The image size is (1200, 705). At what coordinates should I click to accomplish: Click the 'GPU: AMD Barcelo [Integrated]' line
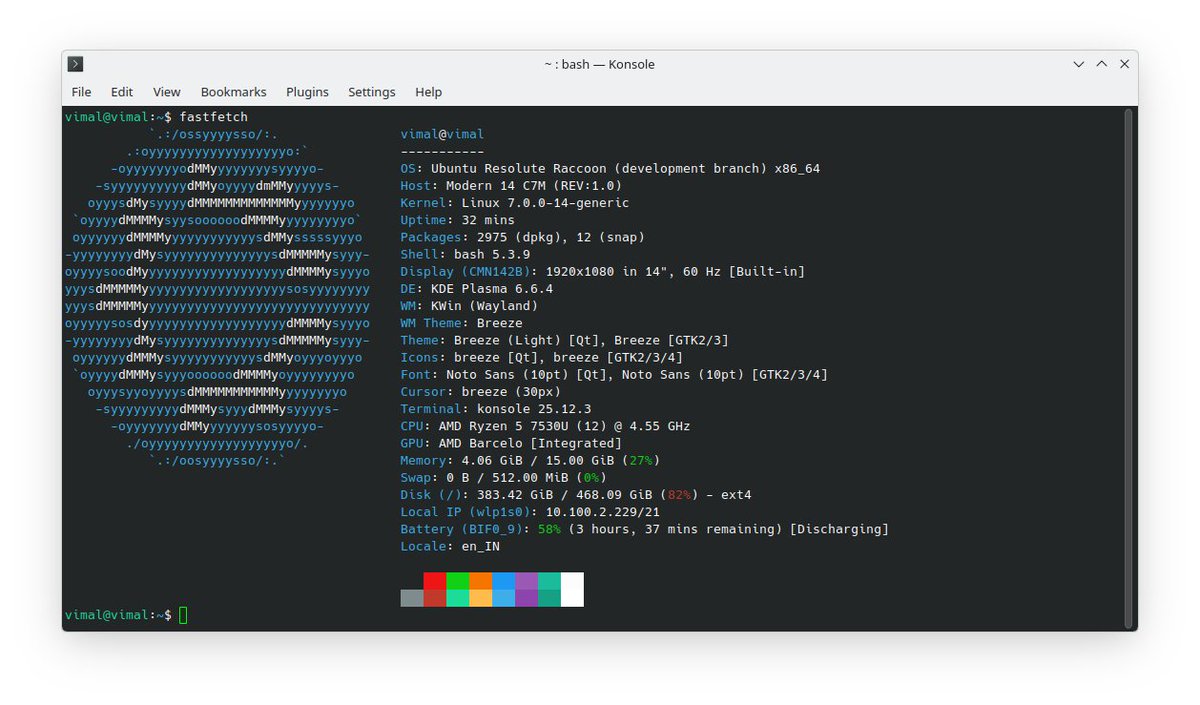tap(511, 443)
